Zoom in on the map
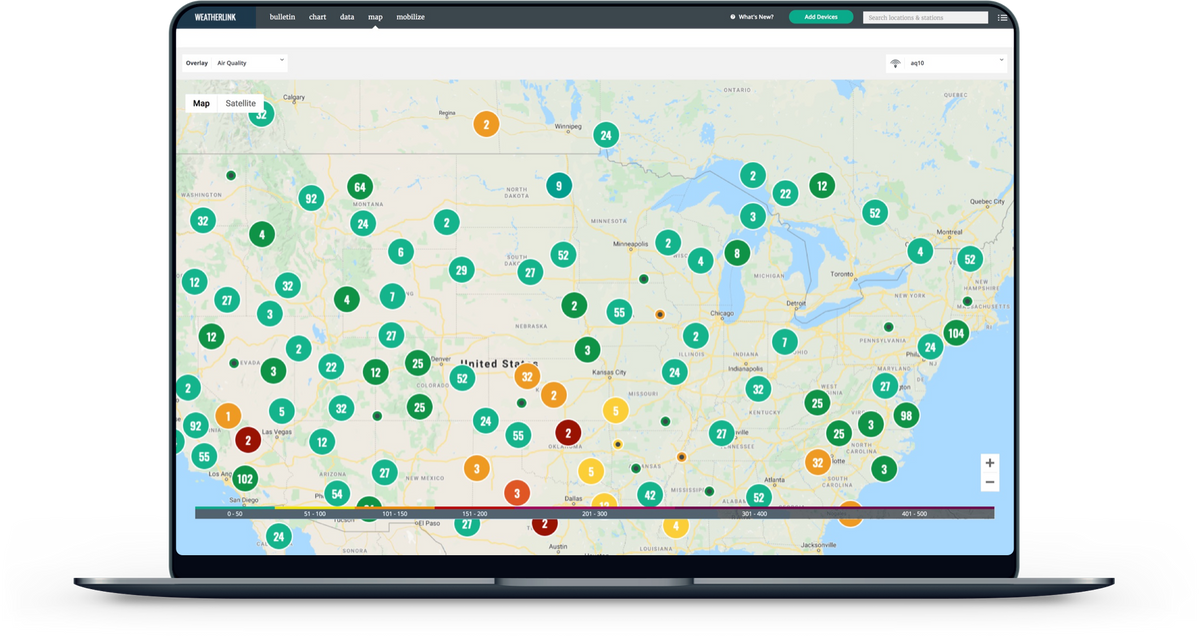 click(x=989, y=463)
